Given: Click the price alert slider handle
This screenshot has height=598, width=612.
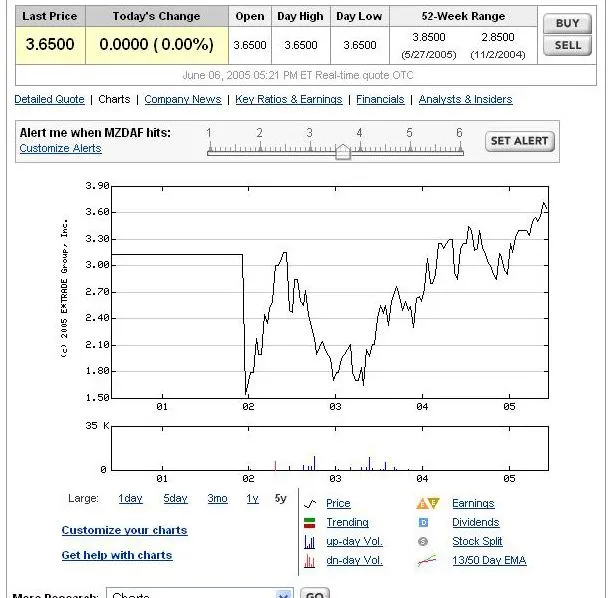Looking at the screenshot, I should tap(343, 151).
